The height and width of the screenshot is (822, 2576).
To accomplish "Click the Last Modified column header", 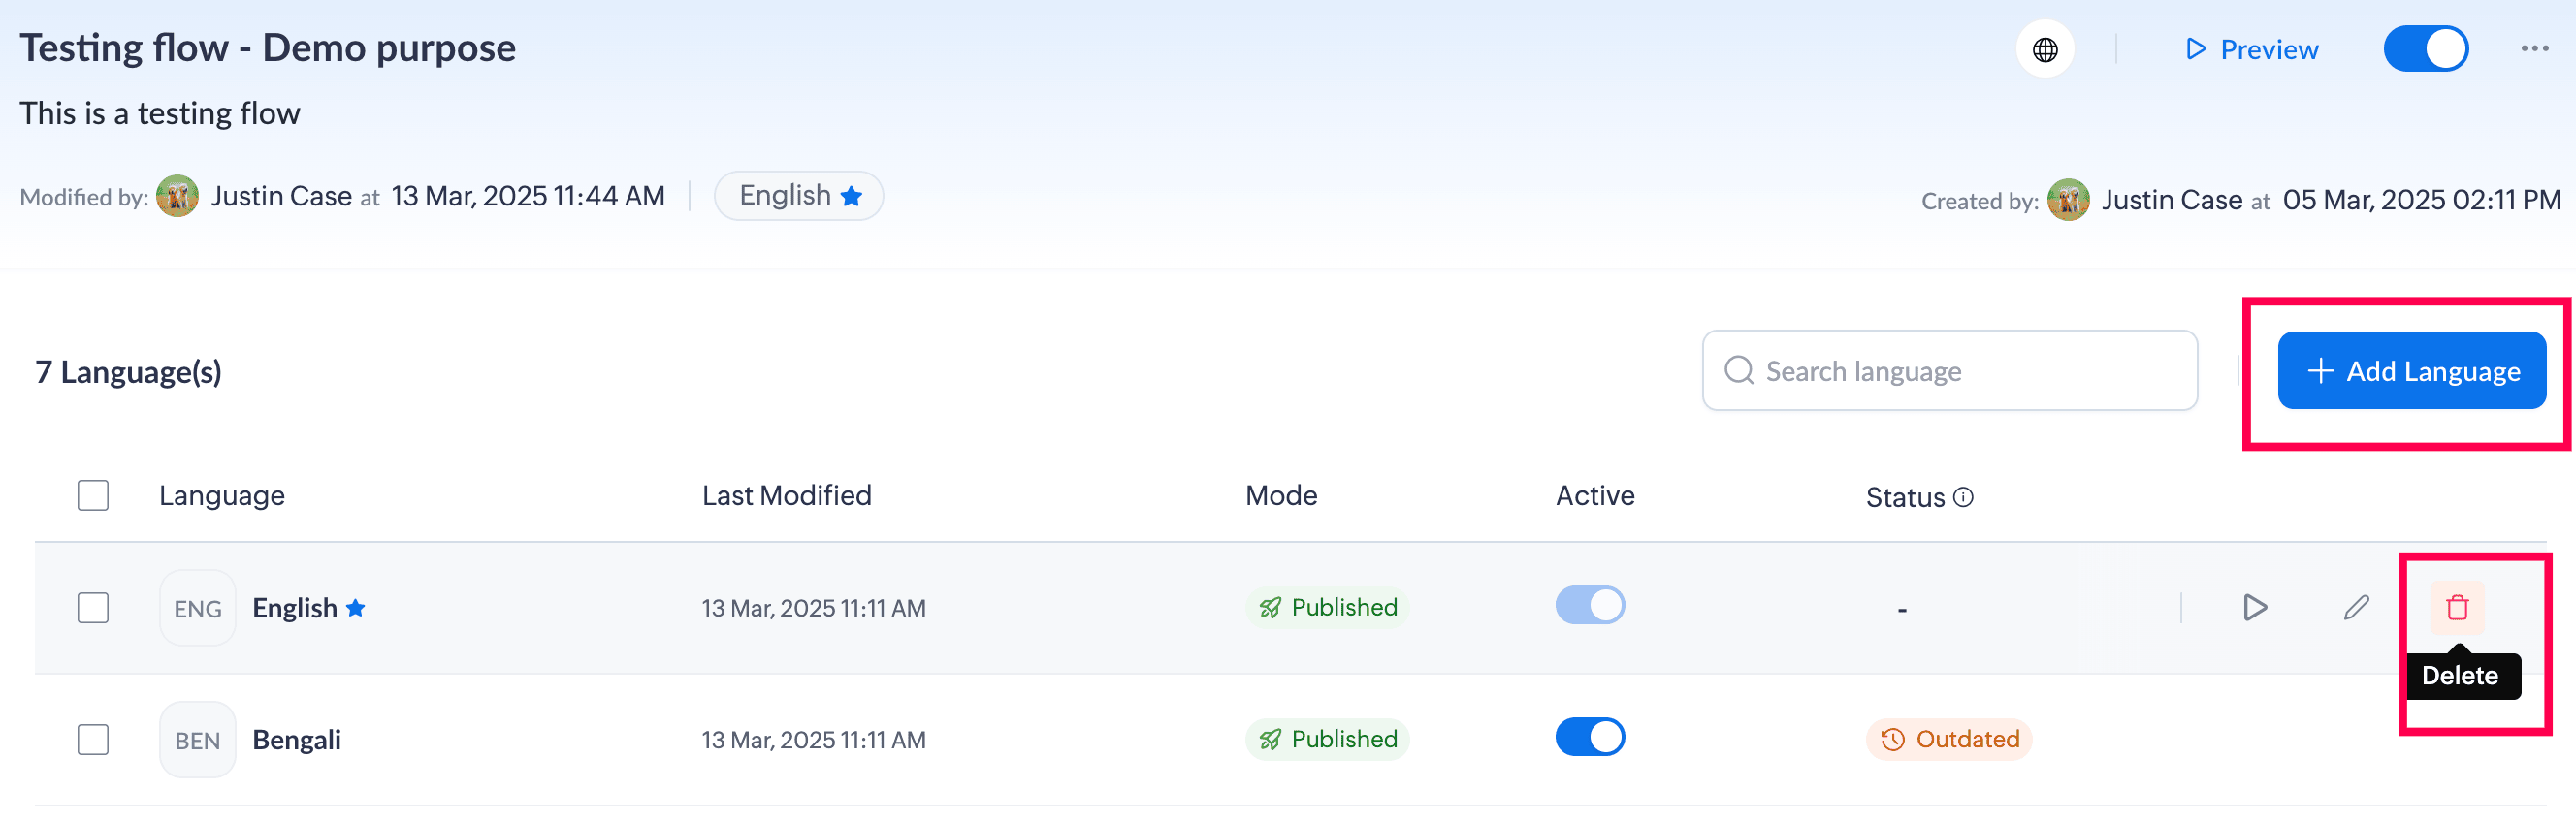I will pos(786,495).
